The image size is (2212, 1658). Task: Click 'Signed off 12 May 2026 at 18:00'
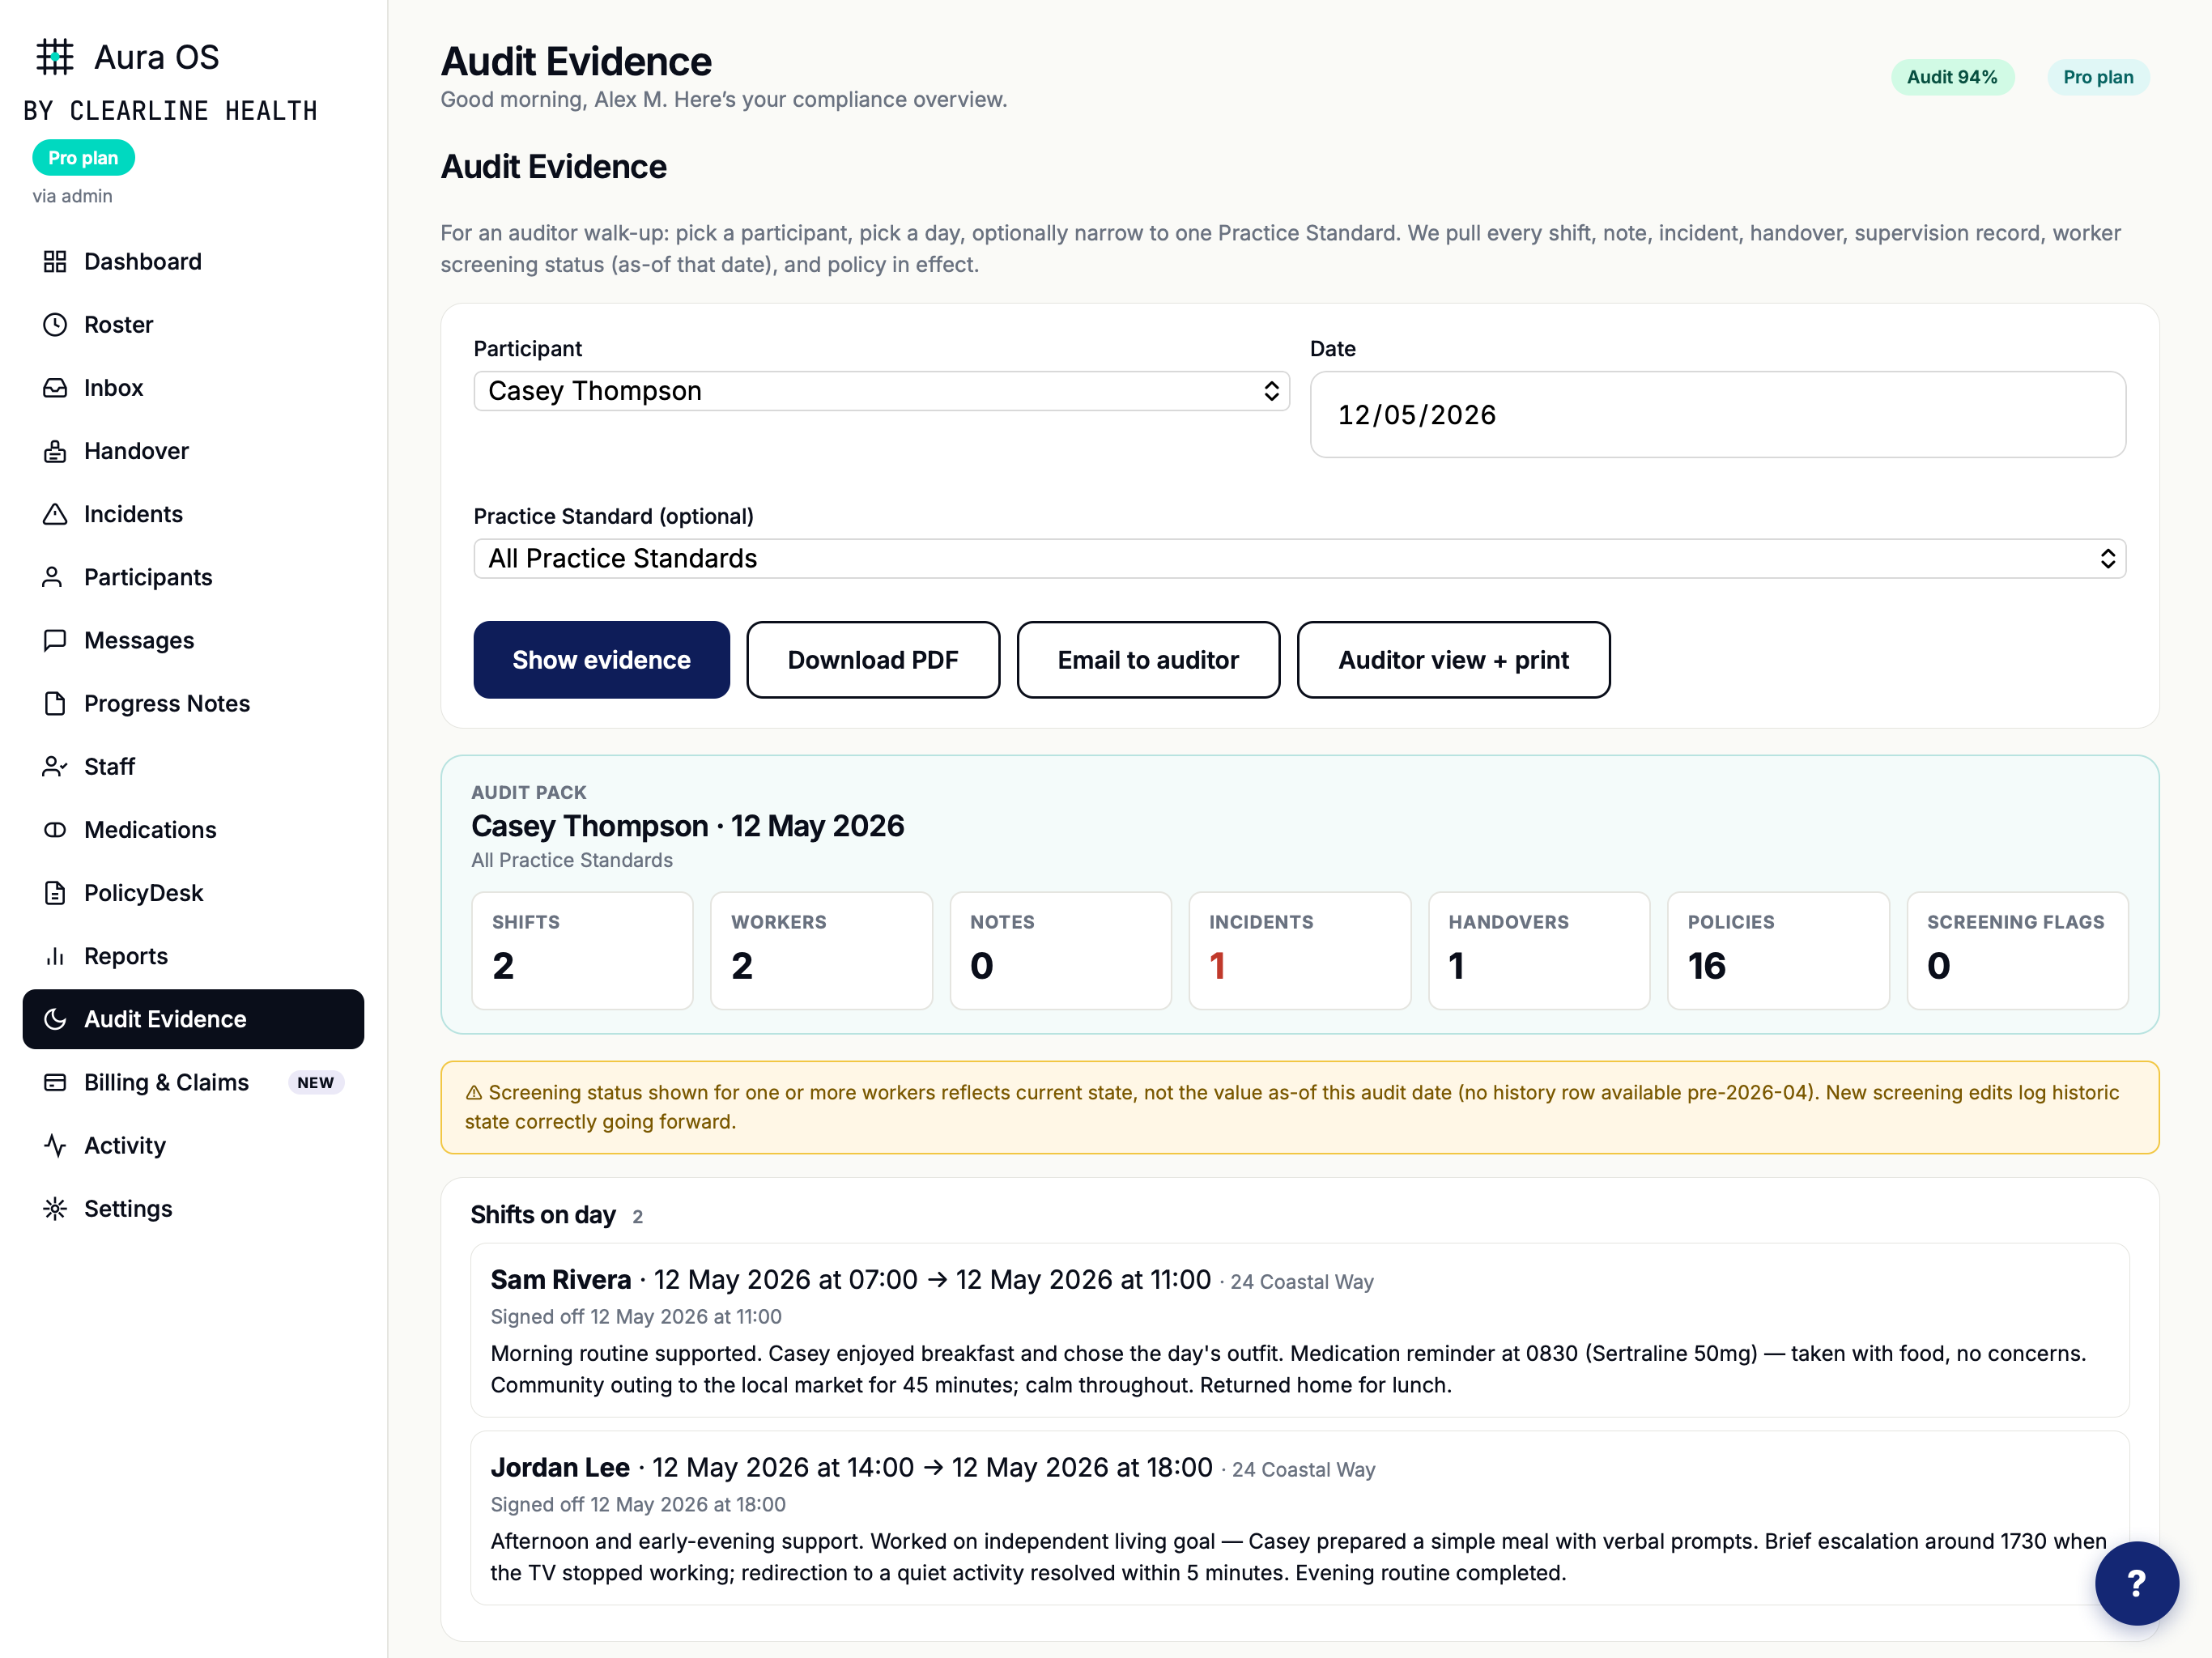(x=638, y=1505)
